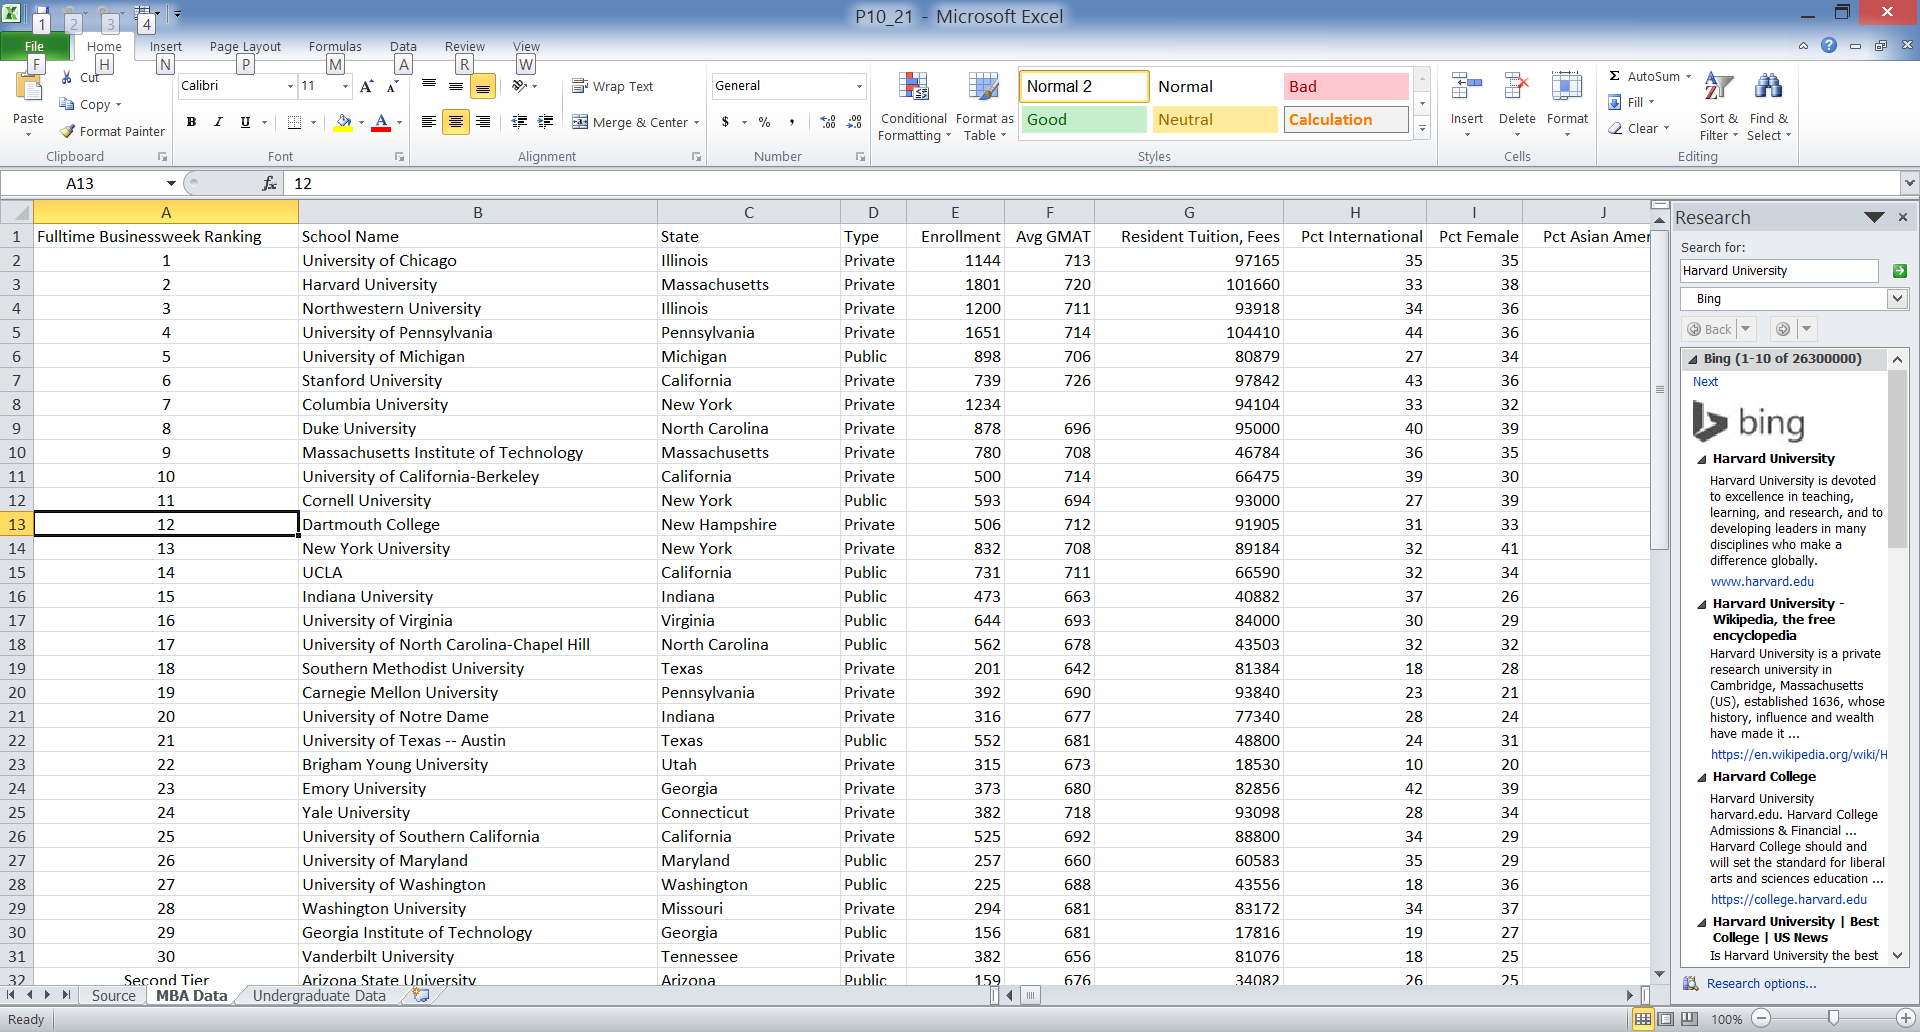
Task: Open Sort & Filter menu
Action: pos(1718,106)
